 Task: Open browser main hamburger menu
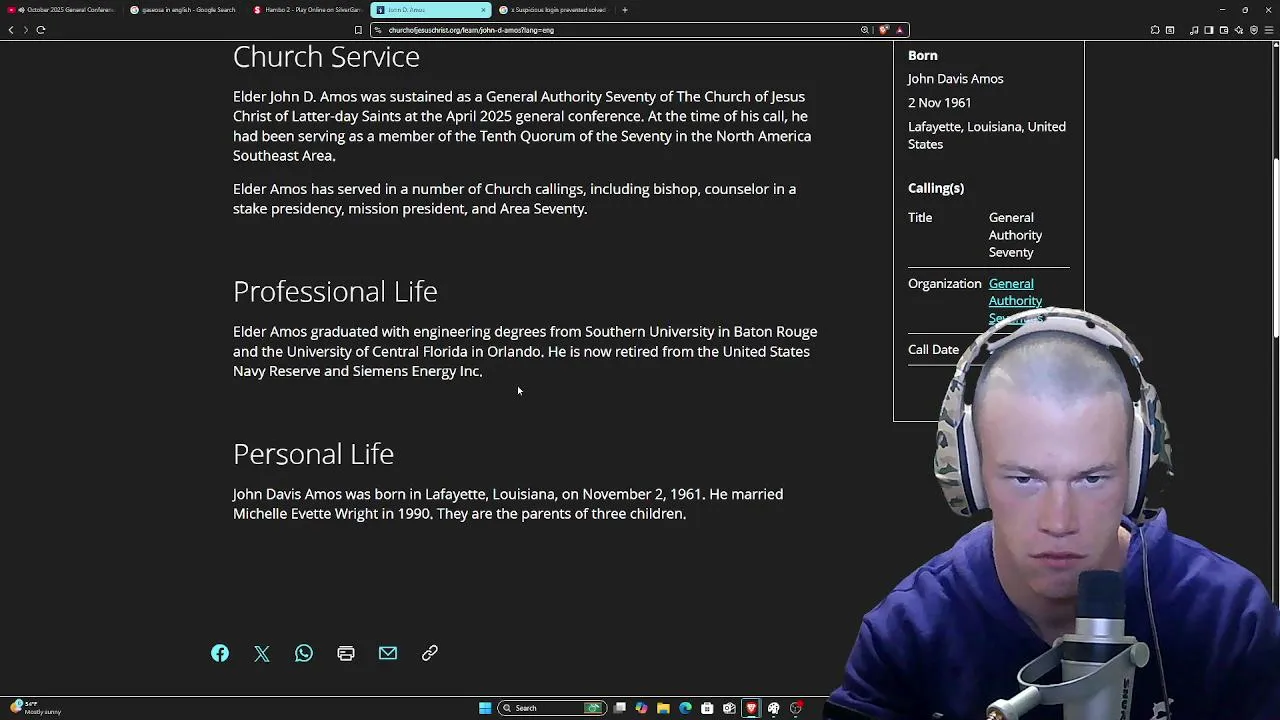(1269, 30)
